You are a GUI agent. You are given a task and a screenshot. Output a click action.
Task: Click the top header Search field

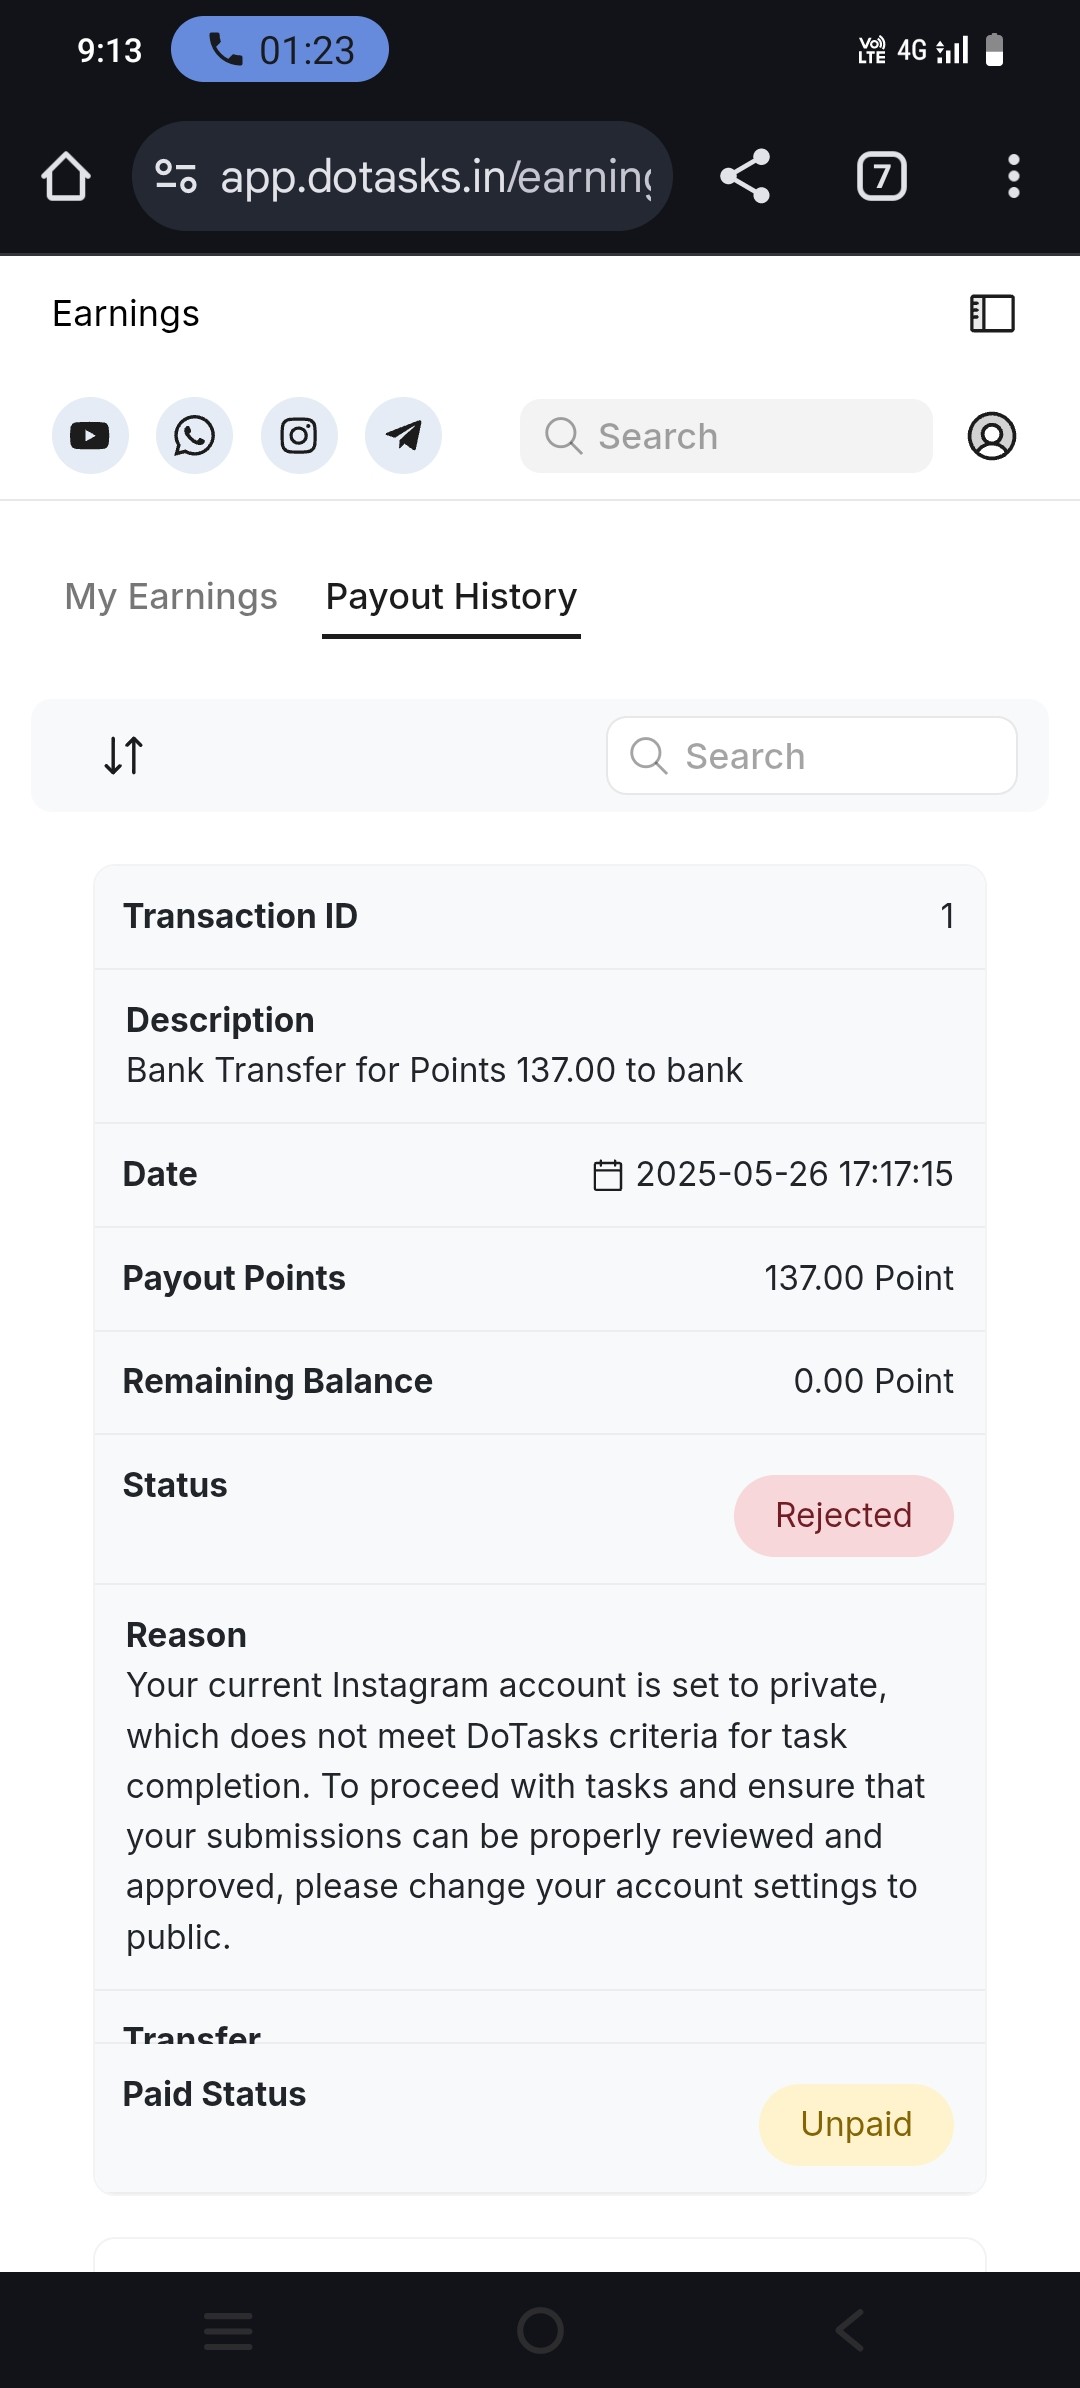coord(726,436)
